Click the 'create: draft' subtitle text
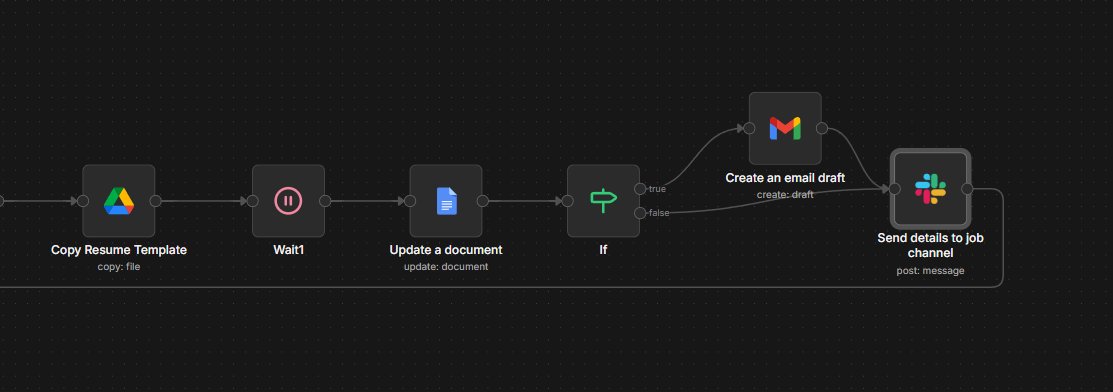 pos(785,195)
